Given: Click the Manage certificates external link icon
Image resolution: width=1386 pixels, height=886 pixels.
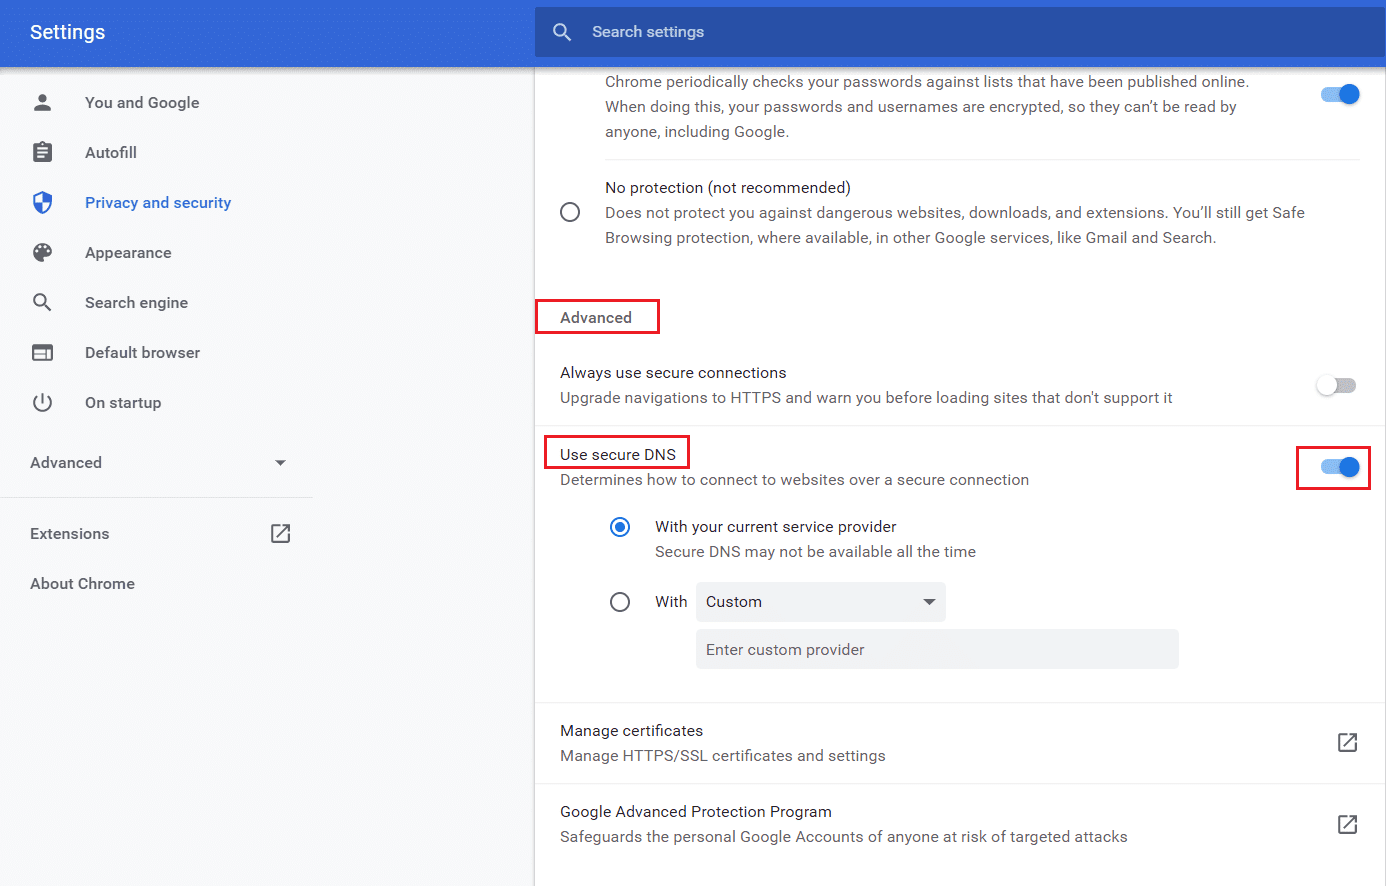Looking at the screenshot, I should pyautogui.click(x=1347, y=743).
